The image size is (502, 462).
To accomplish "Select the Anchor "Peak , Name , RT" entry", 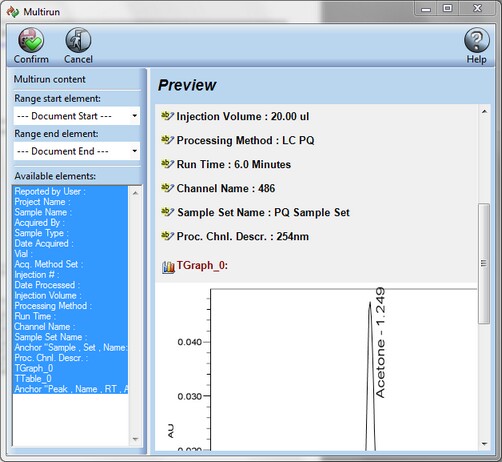I will point(71,389).
